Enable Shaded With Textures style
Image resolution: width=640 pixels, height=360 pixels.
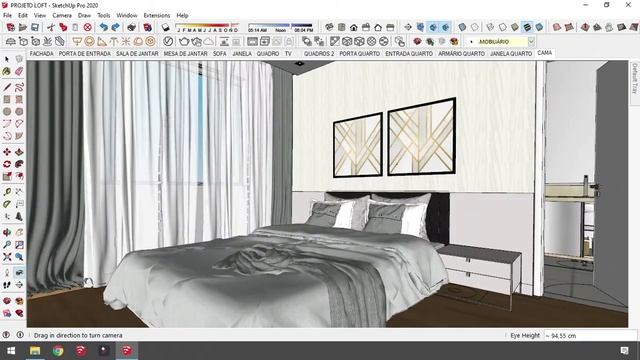tap(527, 27)
